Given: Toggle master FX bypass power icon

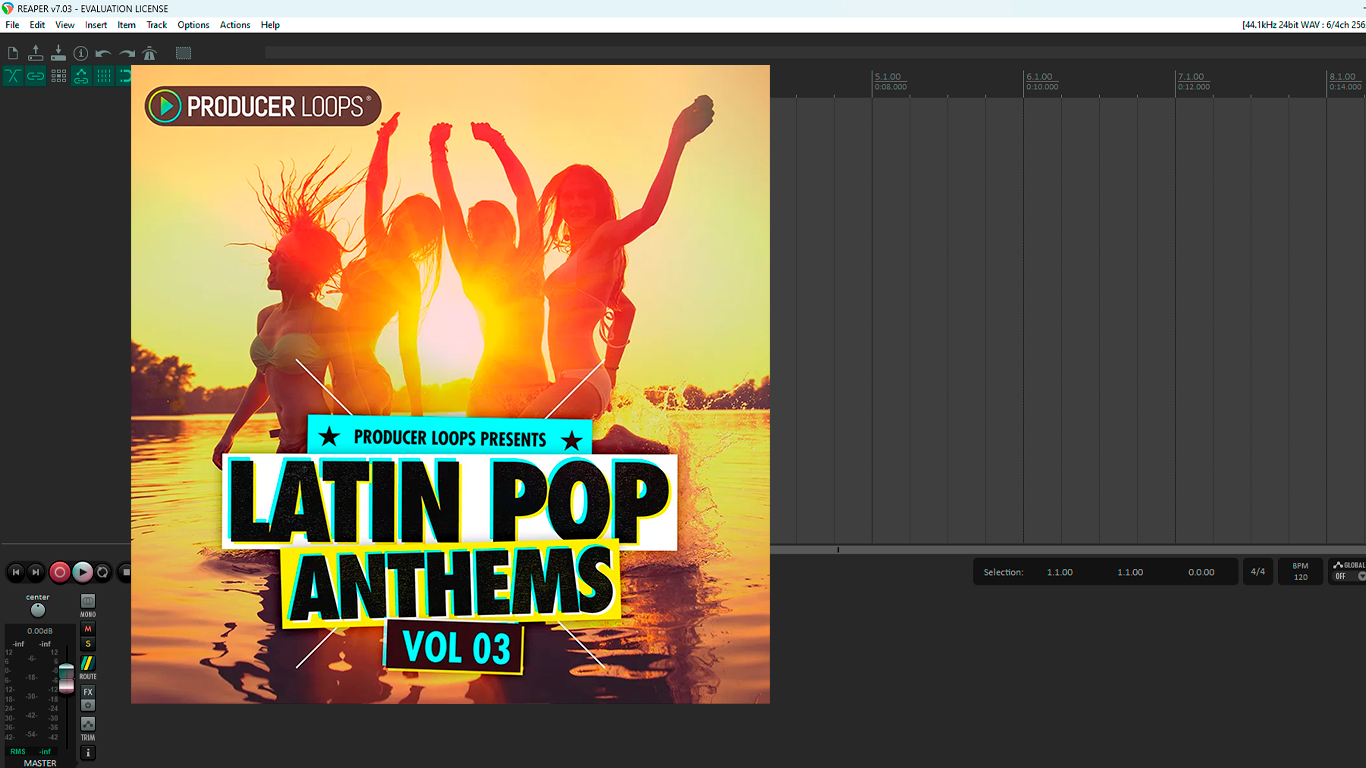Looking at the screenshot, I should coord(88,705).
